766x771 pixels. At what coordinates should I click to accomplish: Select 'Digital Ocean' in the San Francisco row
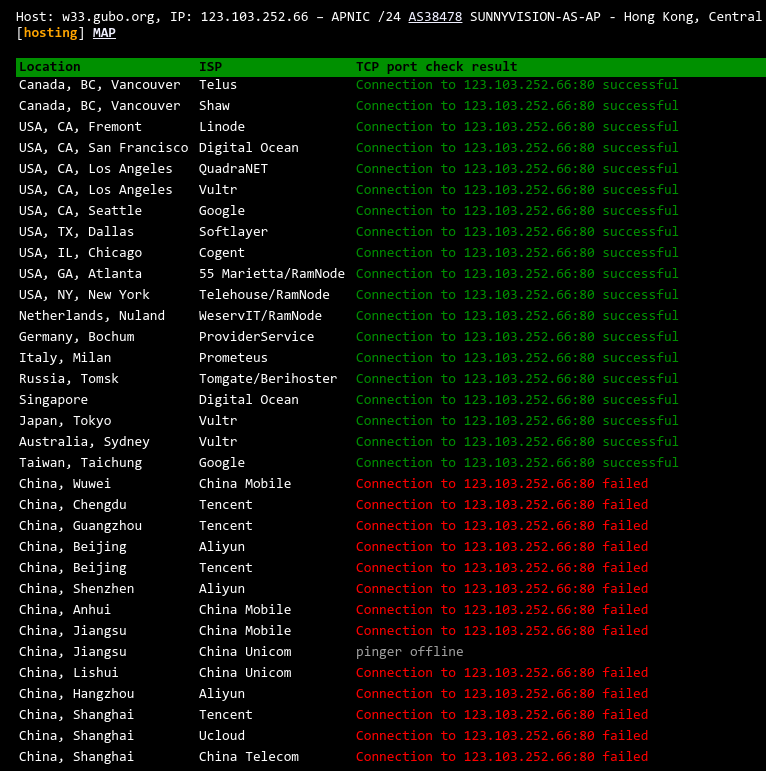[249, 148]
